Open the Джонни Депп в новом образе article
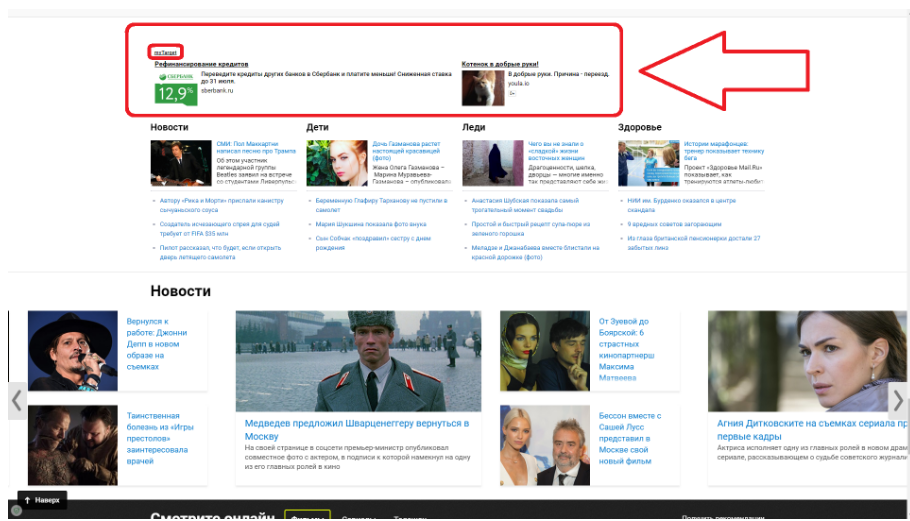The height and width of the screenshot is (521, 910). coord(157,344)
